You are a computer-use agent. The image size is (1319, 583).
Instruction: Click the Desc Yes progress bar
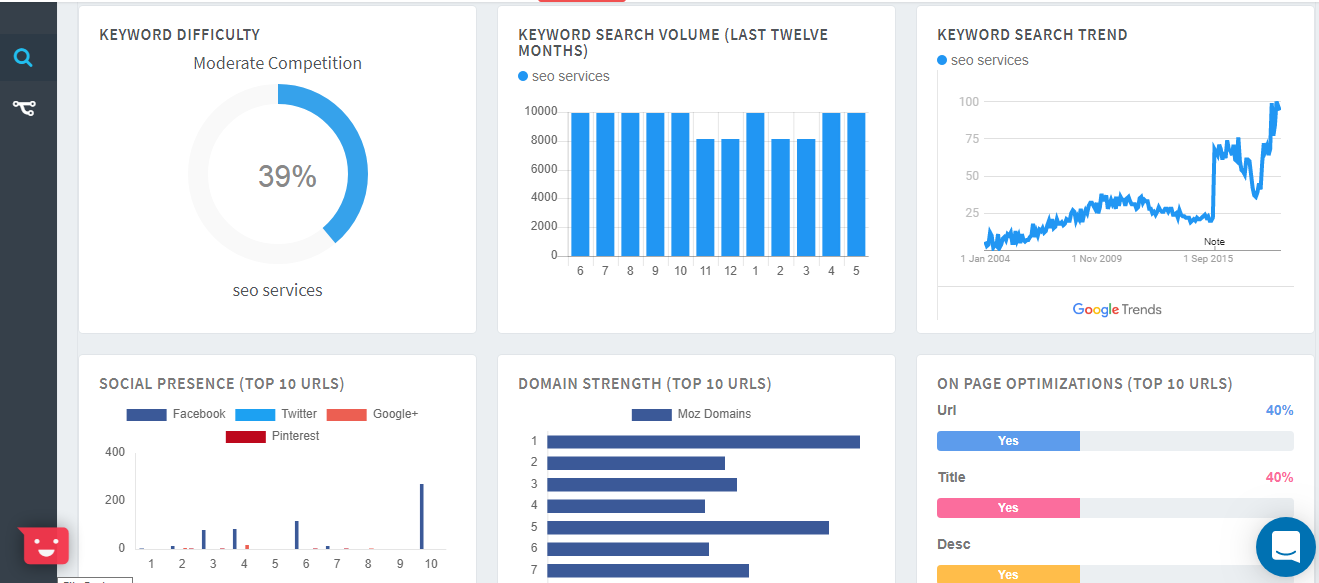click(x=1115, y=574)
